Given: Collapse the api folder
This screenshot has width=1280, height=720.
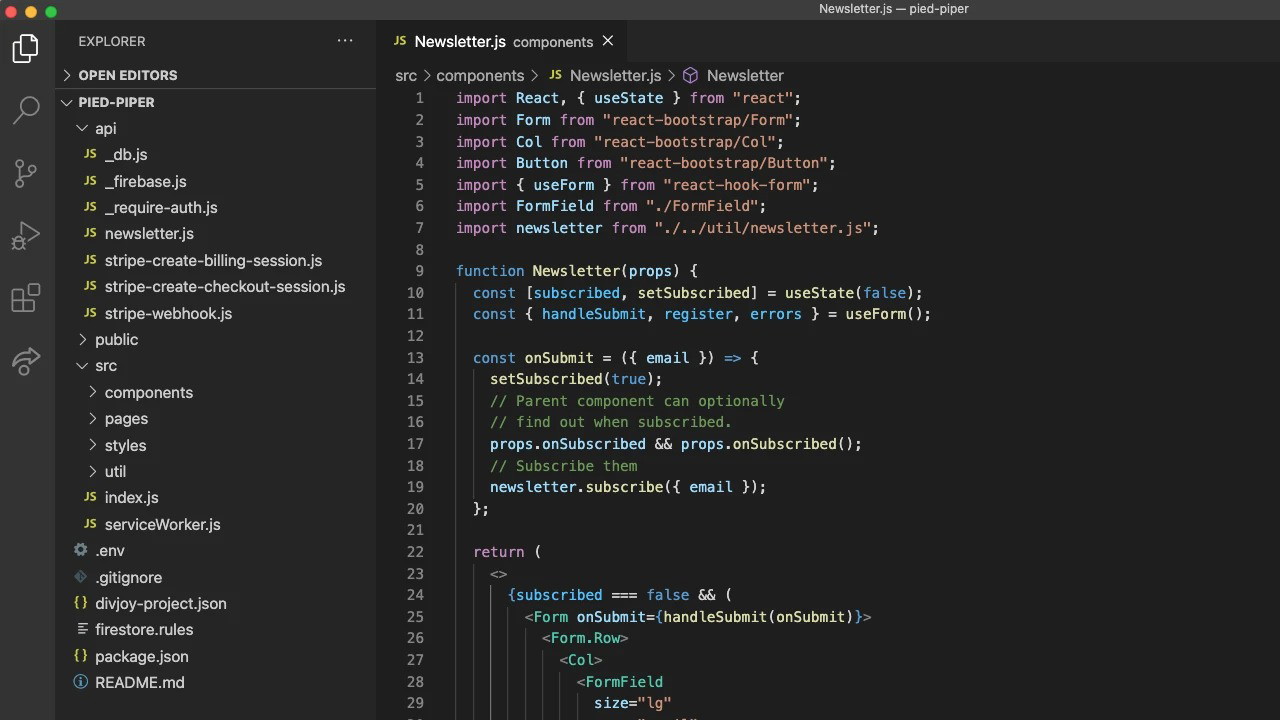Looking at the screenshot, I should click(105, 128).
